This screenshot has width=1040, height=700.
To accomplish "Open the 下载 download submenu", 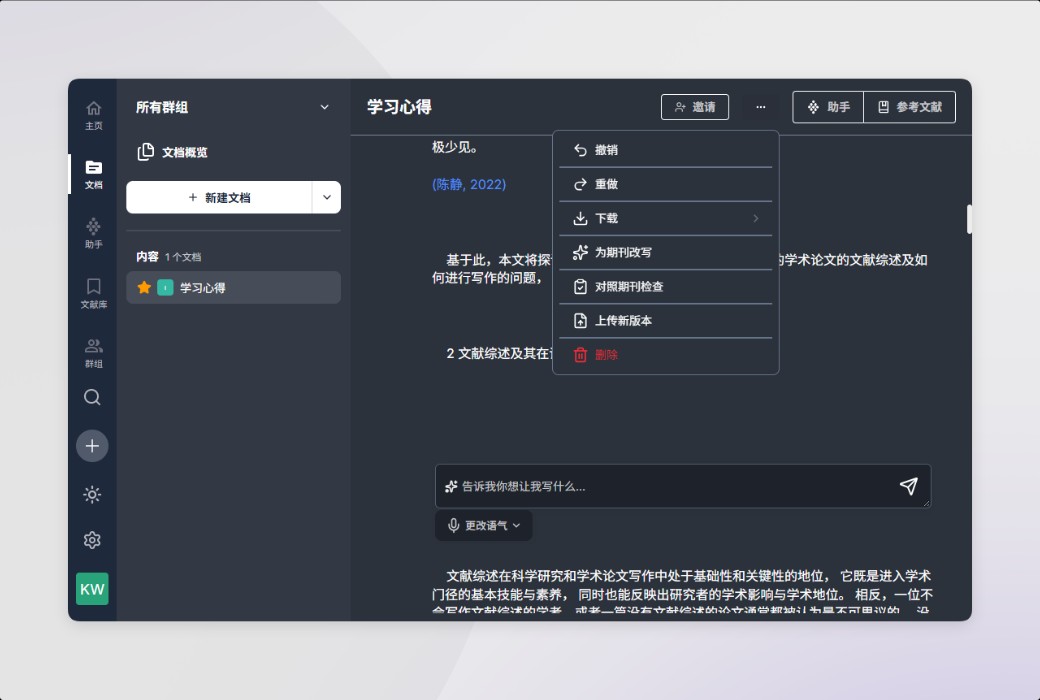I will (665, 218).
